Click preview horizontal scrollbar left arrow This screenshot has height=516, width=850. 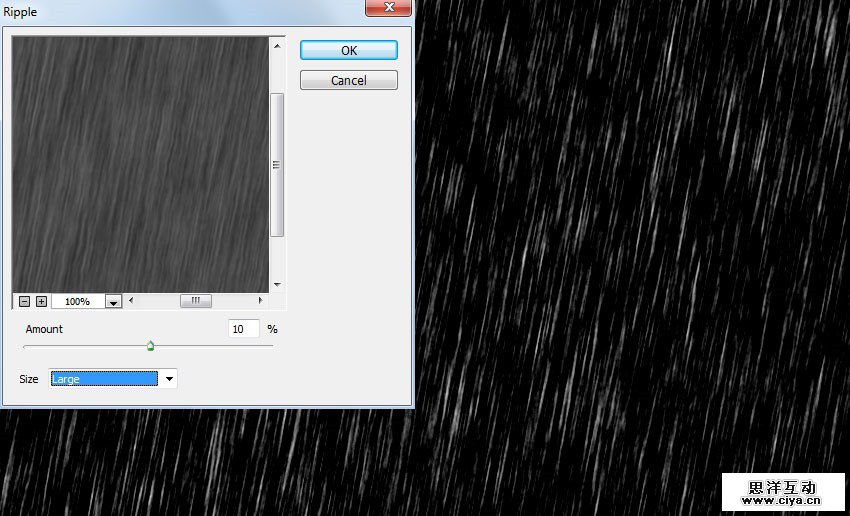(131, 301)
